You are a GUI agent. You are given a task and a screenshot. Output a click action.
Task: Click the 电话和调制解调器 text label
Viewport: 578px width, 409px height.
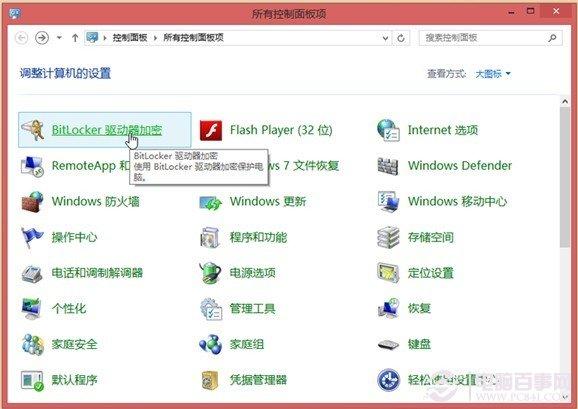(x=97, y=273)
